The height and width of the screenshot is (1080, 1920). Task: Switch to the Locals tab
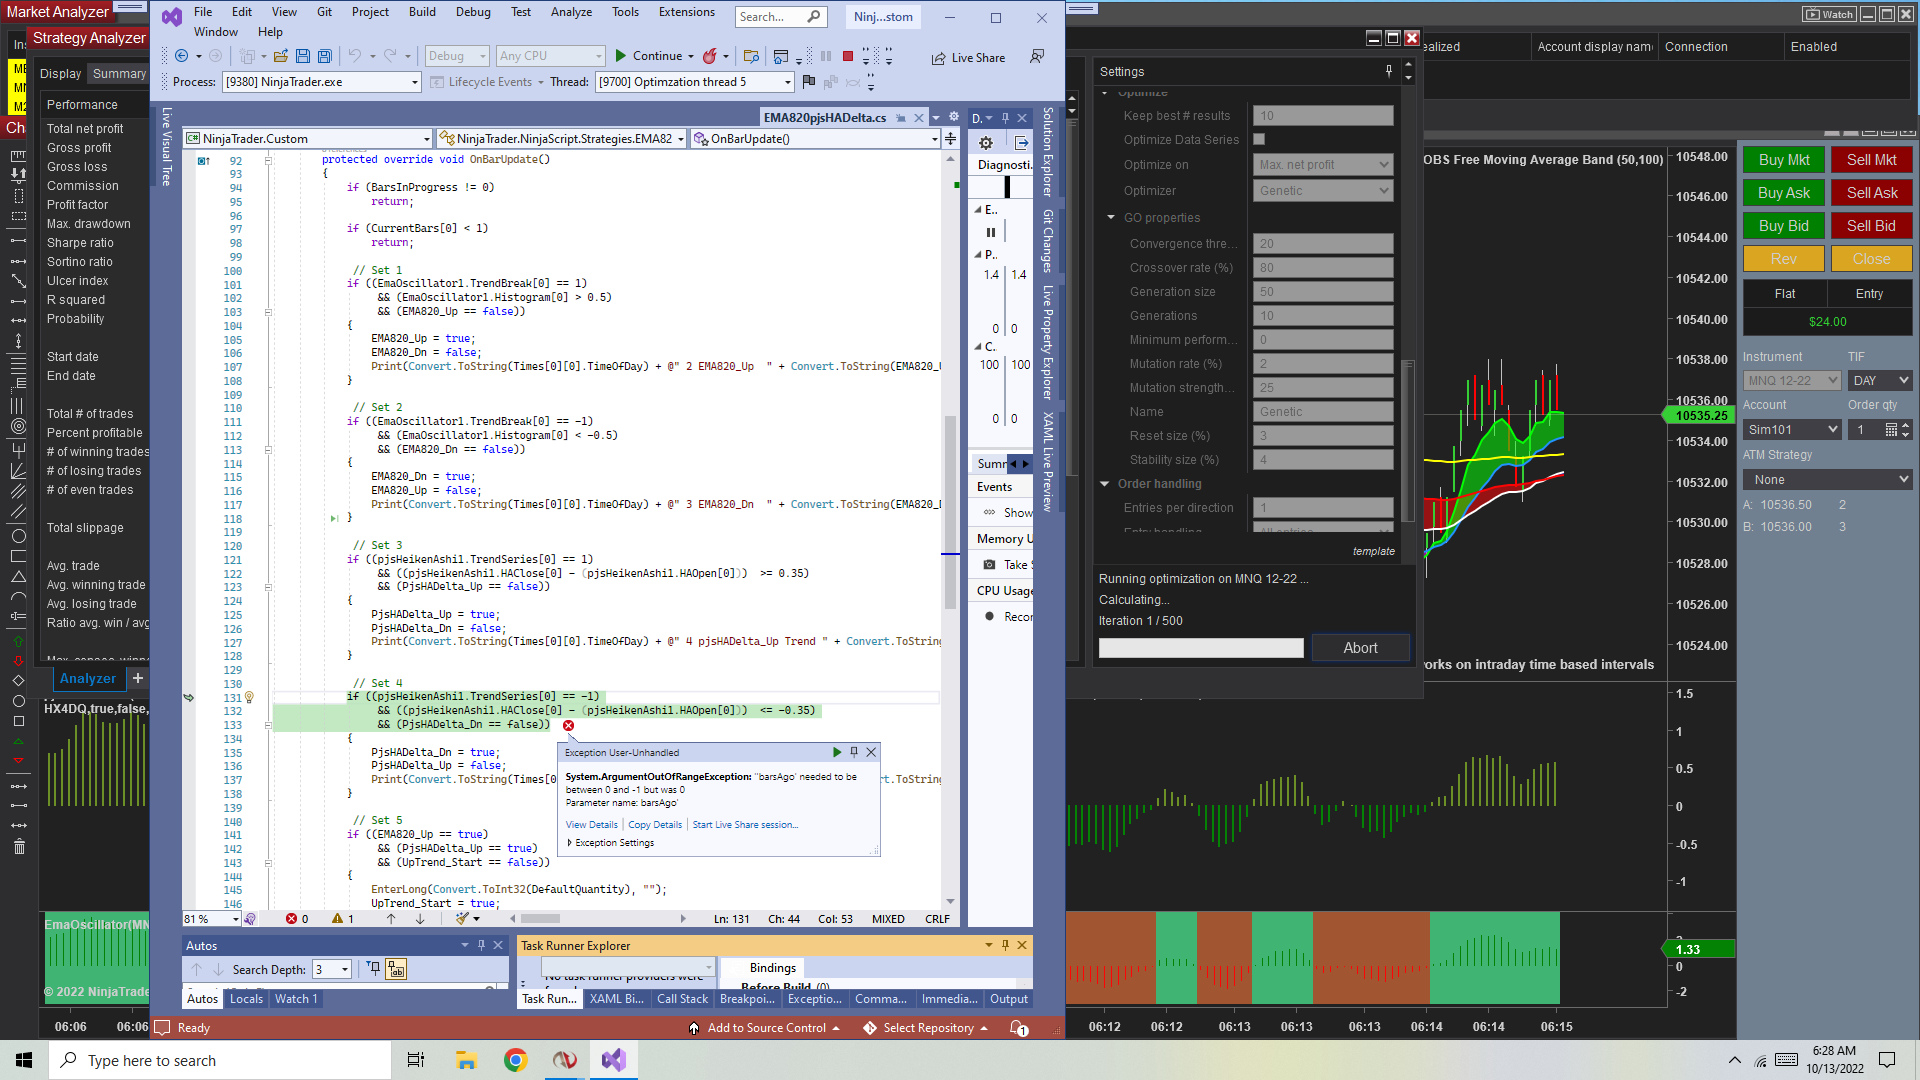246,999
